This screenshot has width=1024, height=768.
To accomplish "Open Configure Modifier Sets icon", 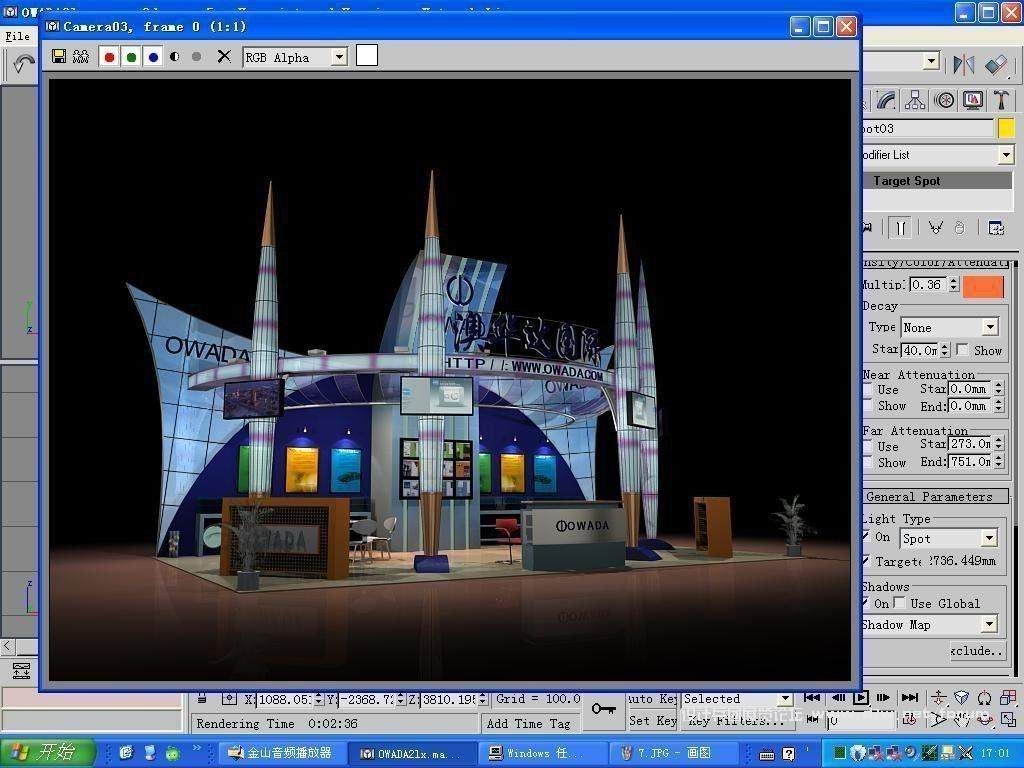I will point(996,228).
